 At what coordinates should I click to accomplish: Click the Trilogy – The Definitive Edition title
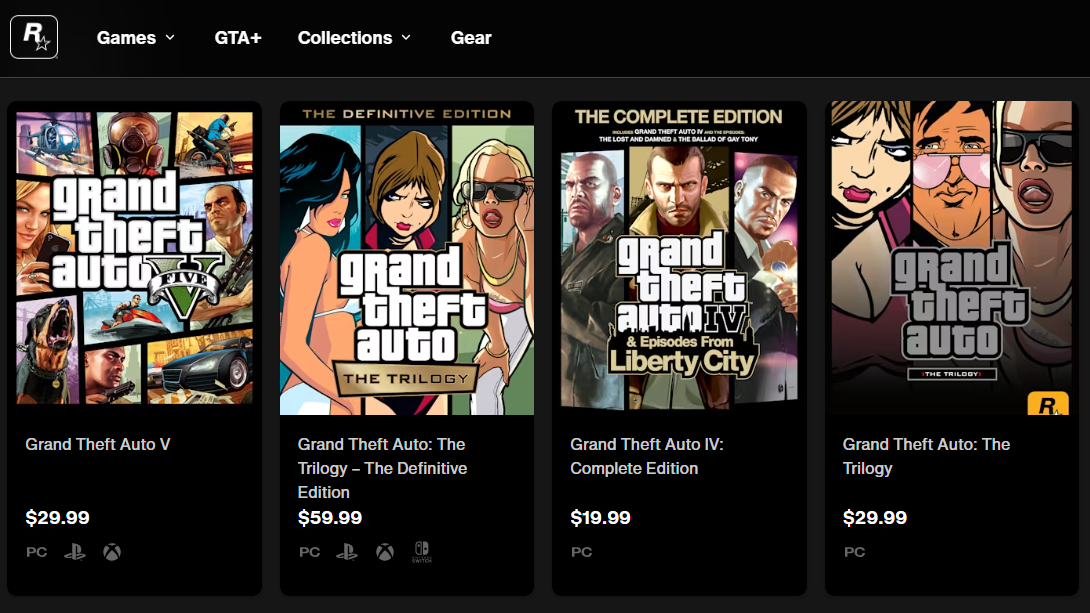click(x=382, y=468)
